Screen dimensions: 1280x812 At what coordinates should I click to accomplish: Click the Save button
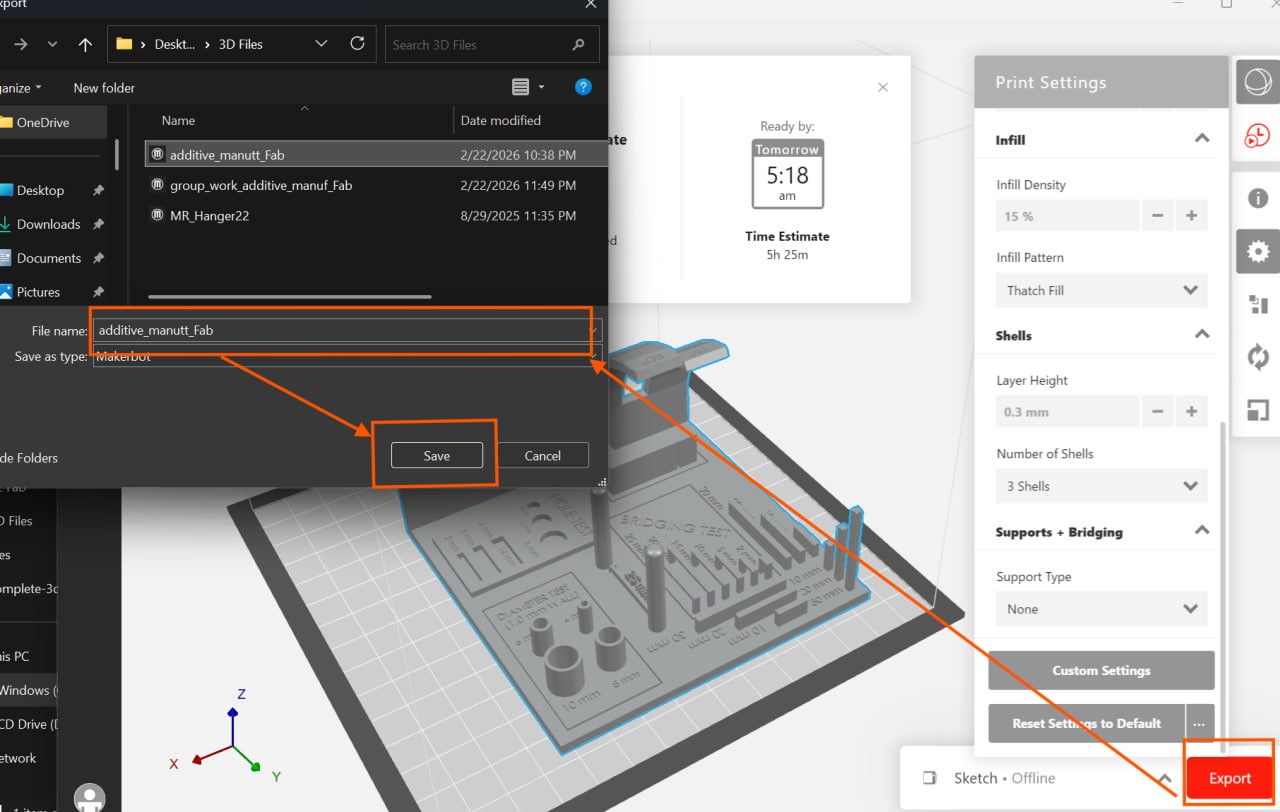(436, 455)
